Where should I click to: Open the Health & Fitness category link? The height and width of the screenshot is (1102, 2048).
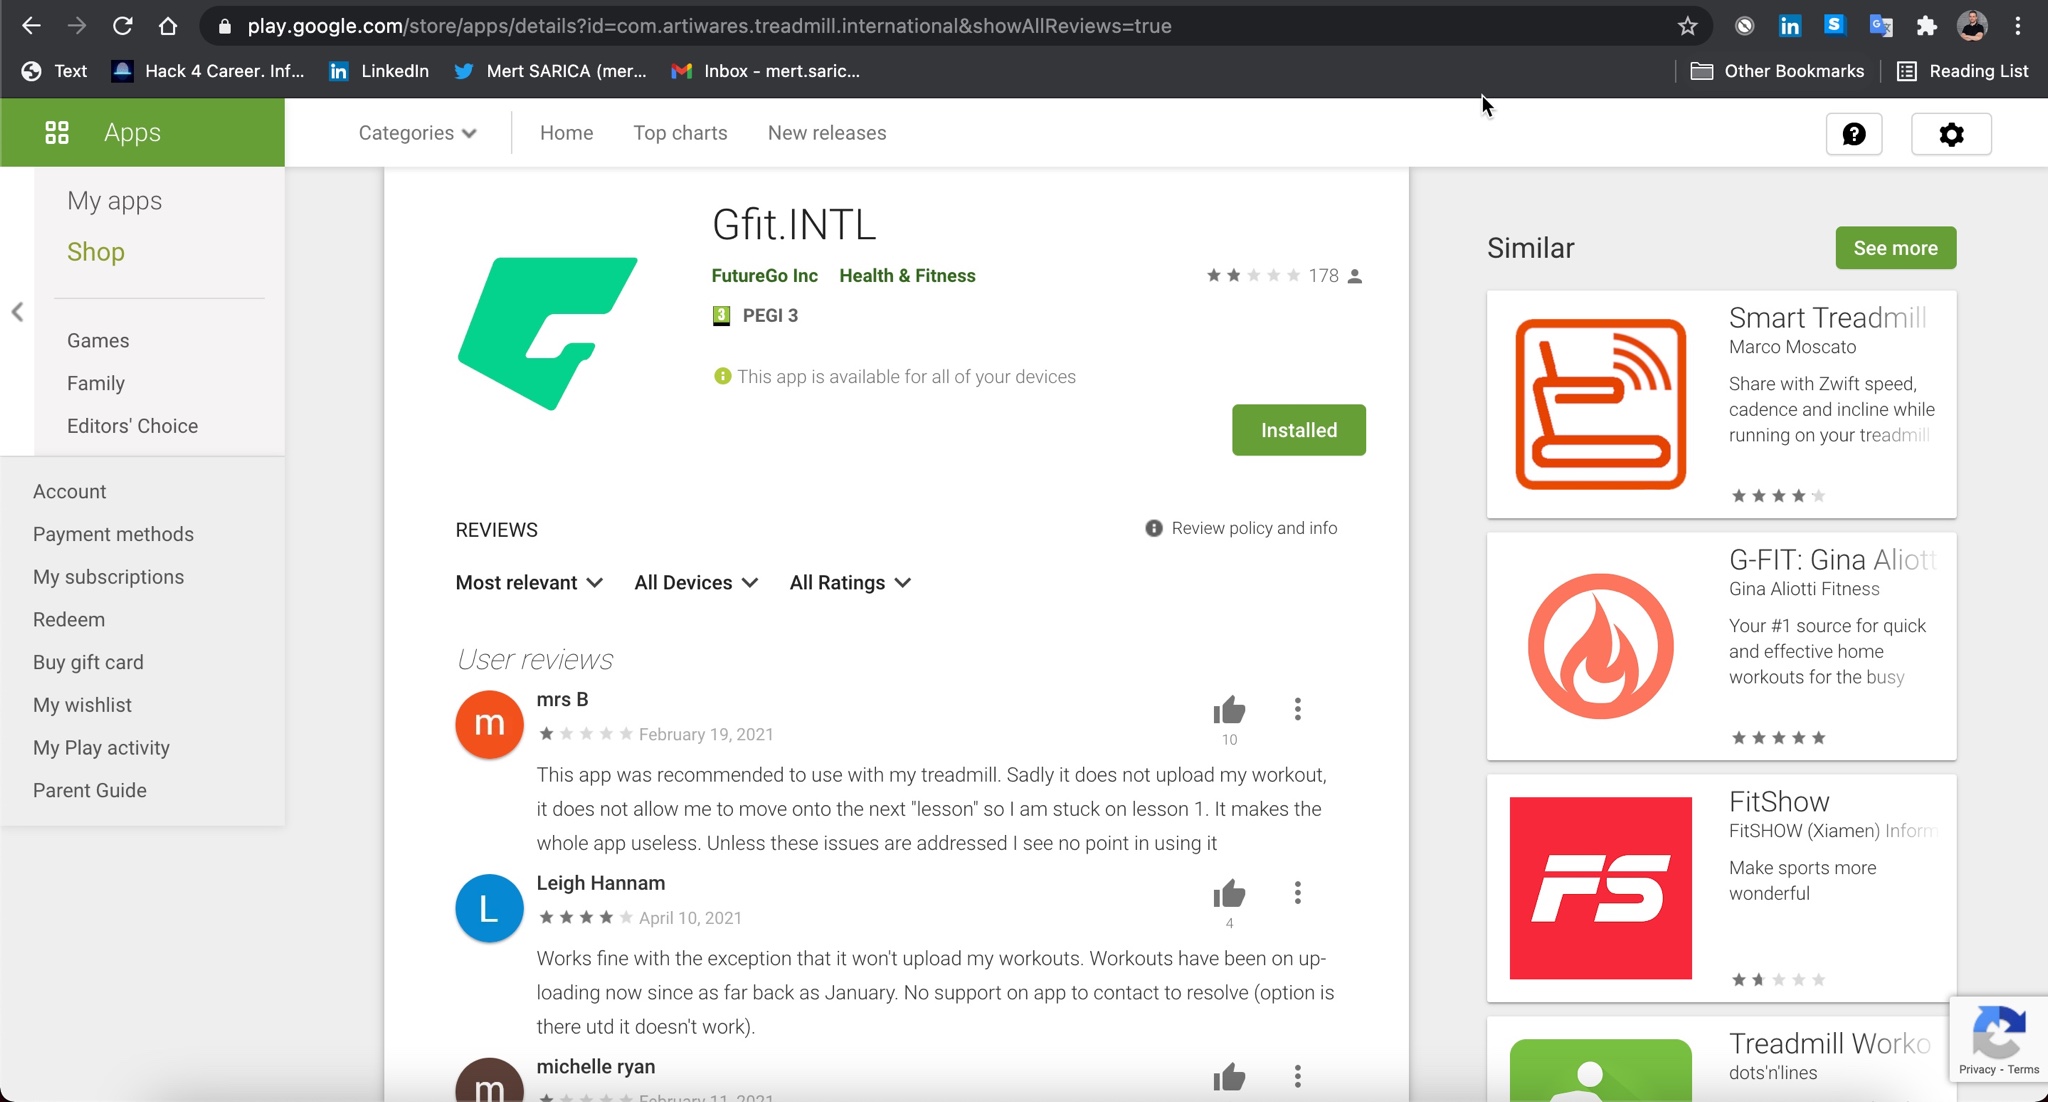tap(908, 276)
